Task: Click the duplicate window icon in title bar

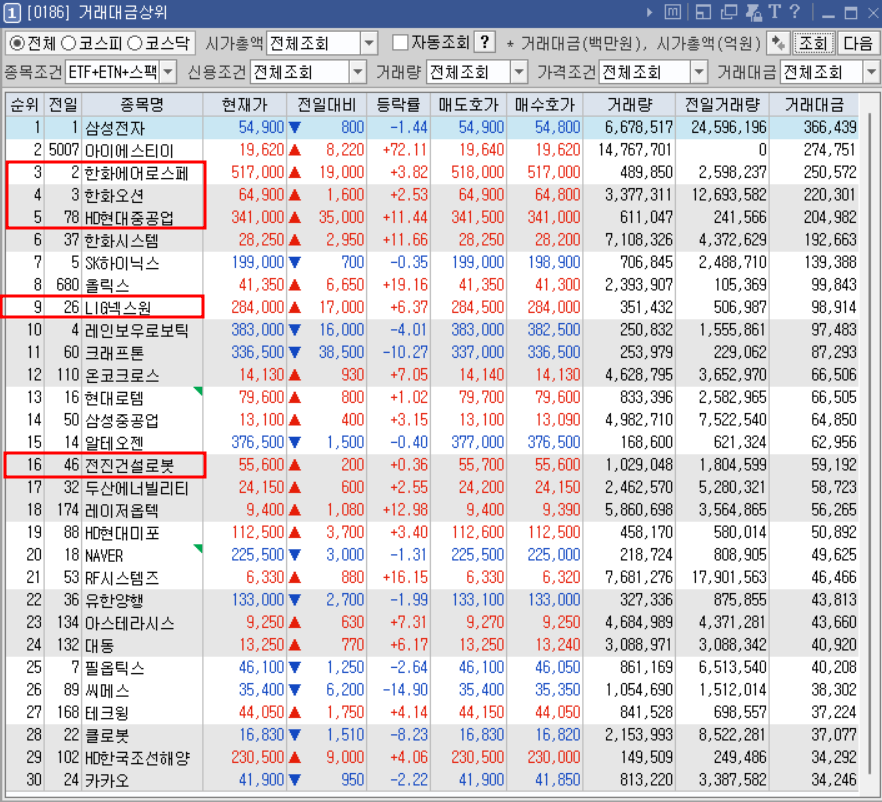Action: coord(728,12)
